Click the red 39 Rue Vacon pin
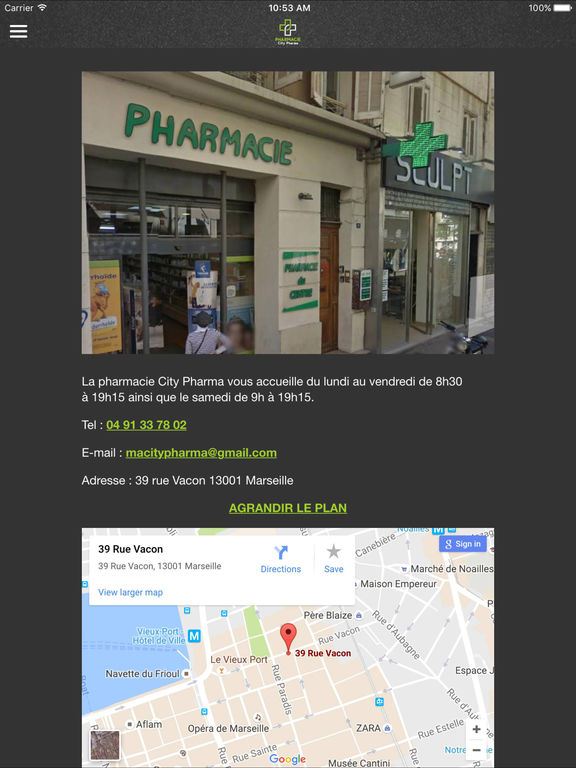 coord(288,639)
